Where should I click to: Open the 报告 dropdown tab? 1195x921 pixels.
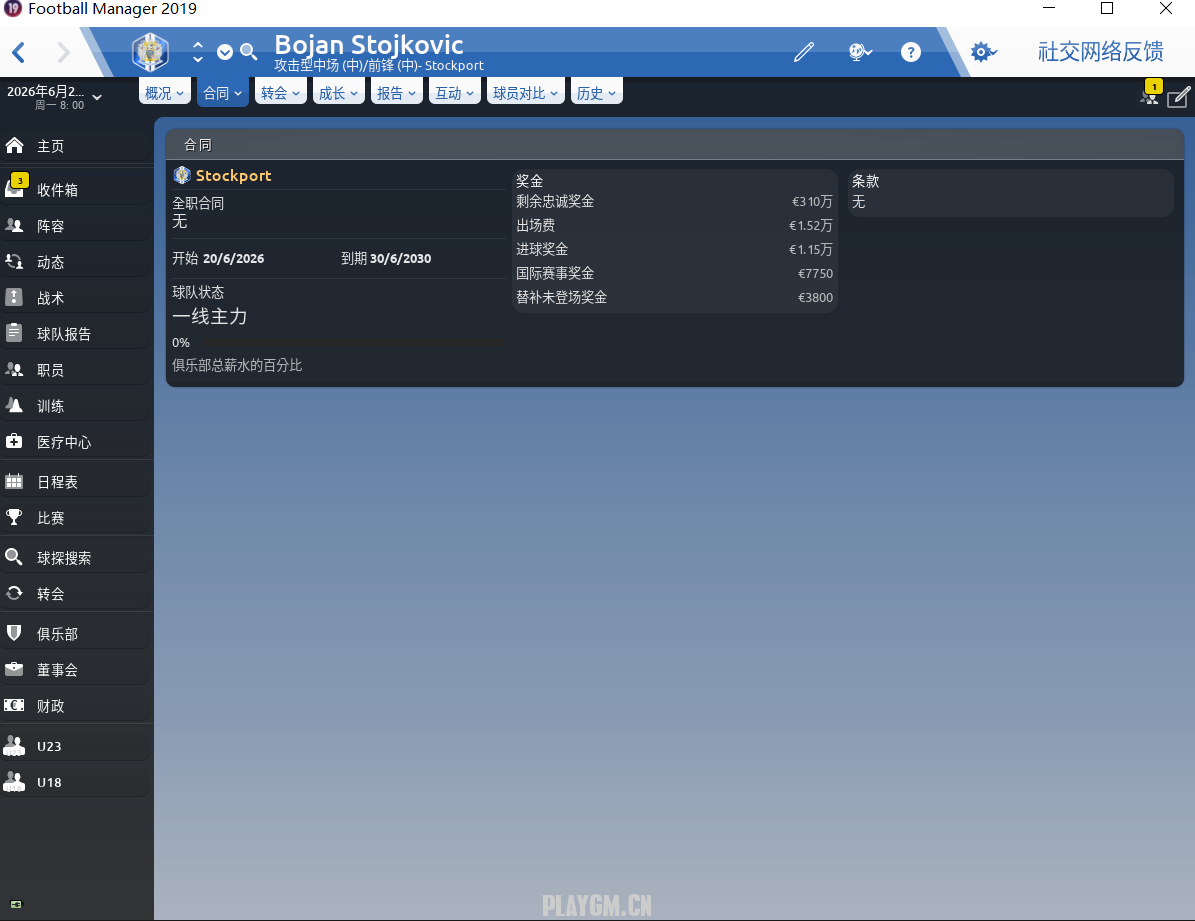396,92
